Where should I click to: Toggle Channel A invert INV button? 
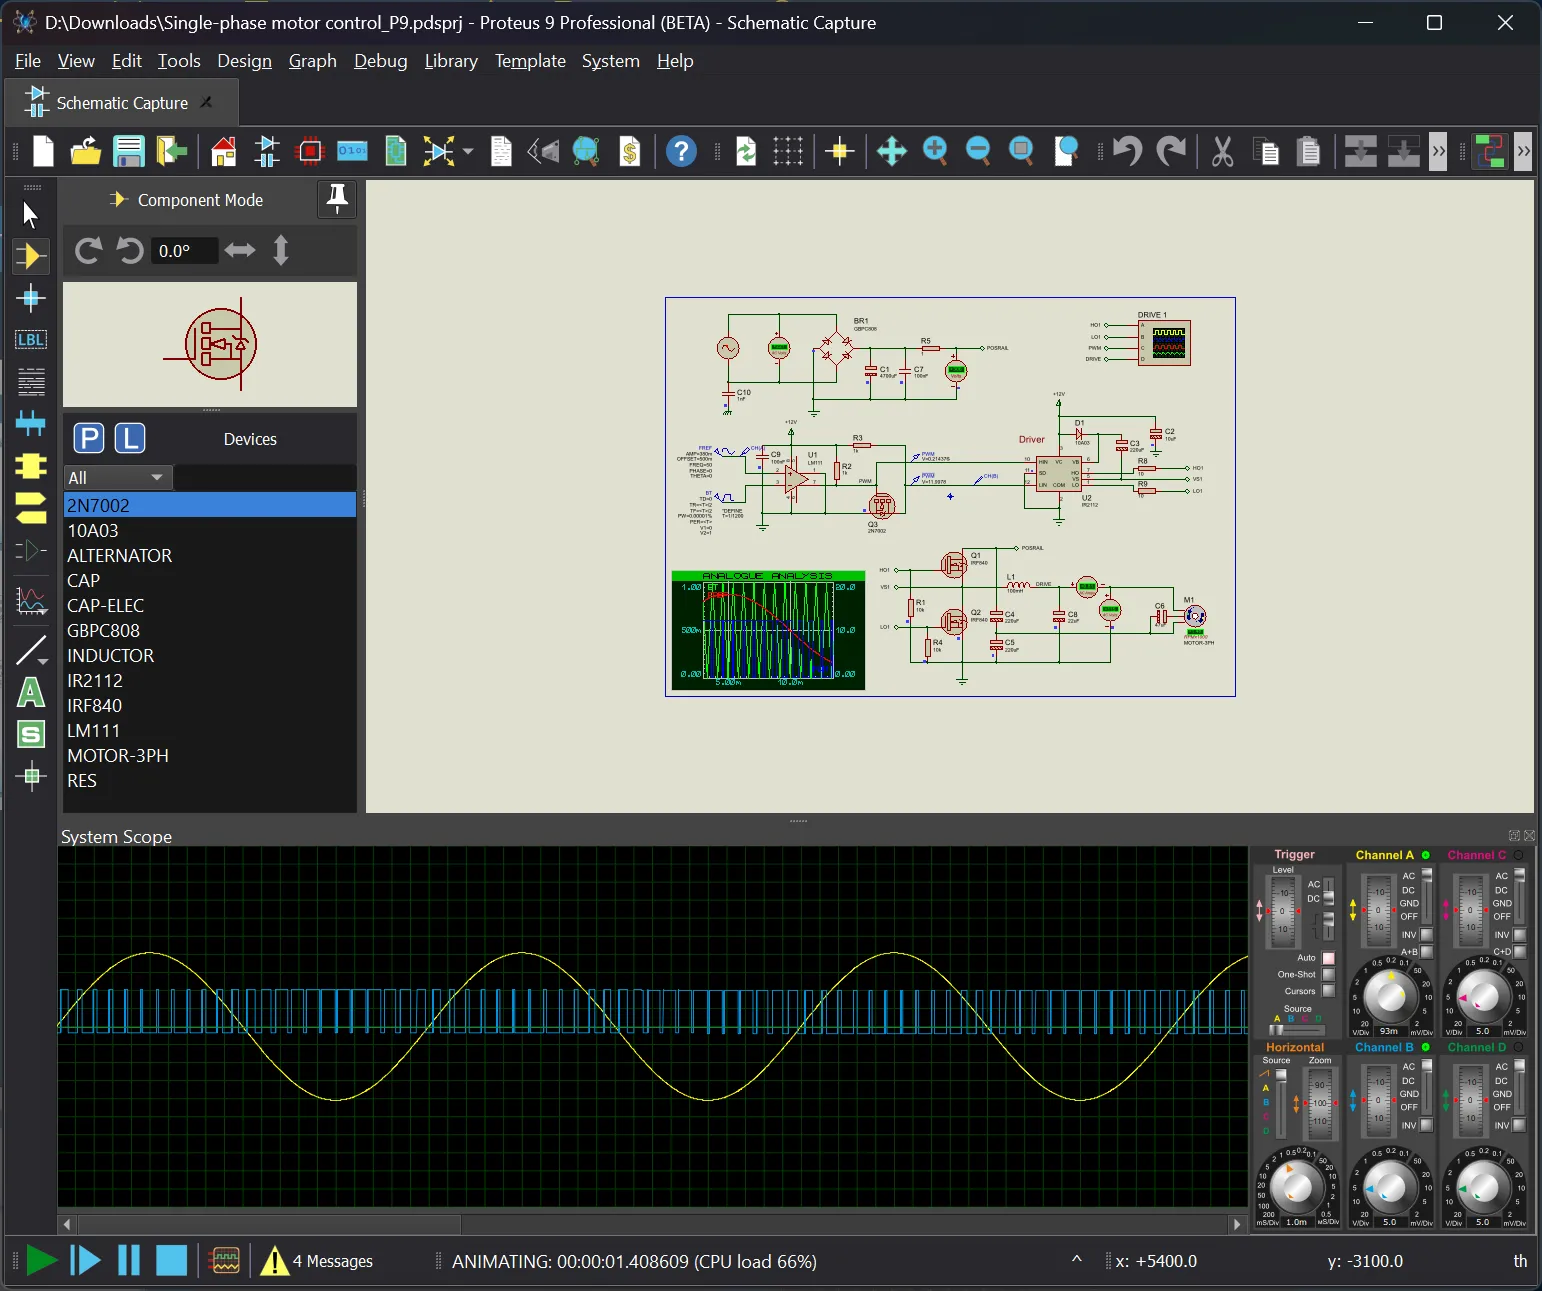[1427, 935]
